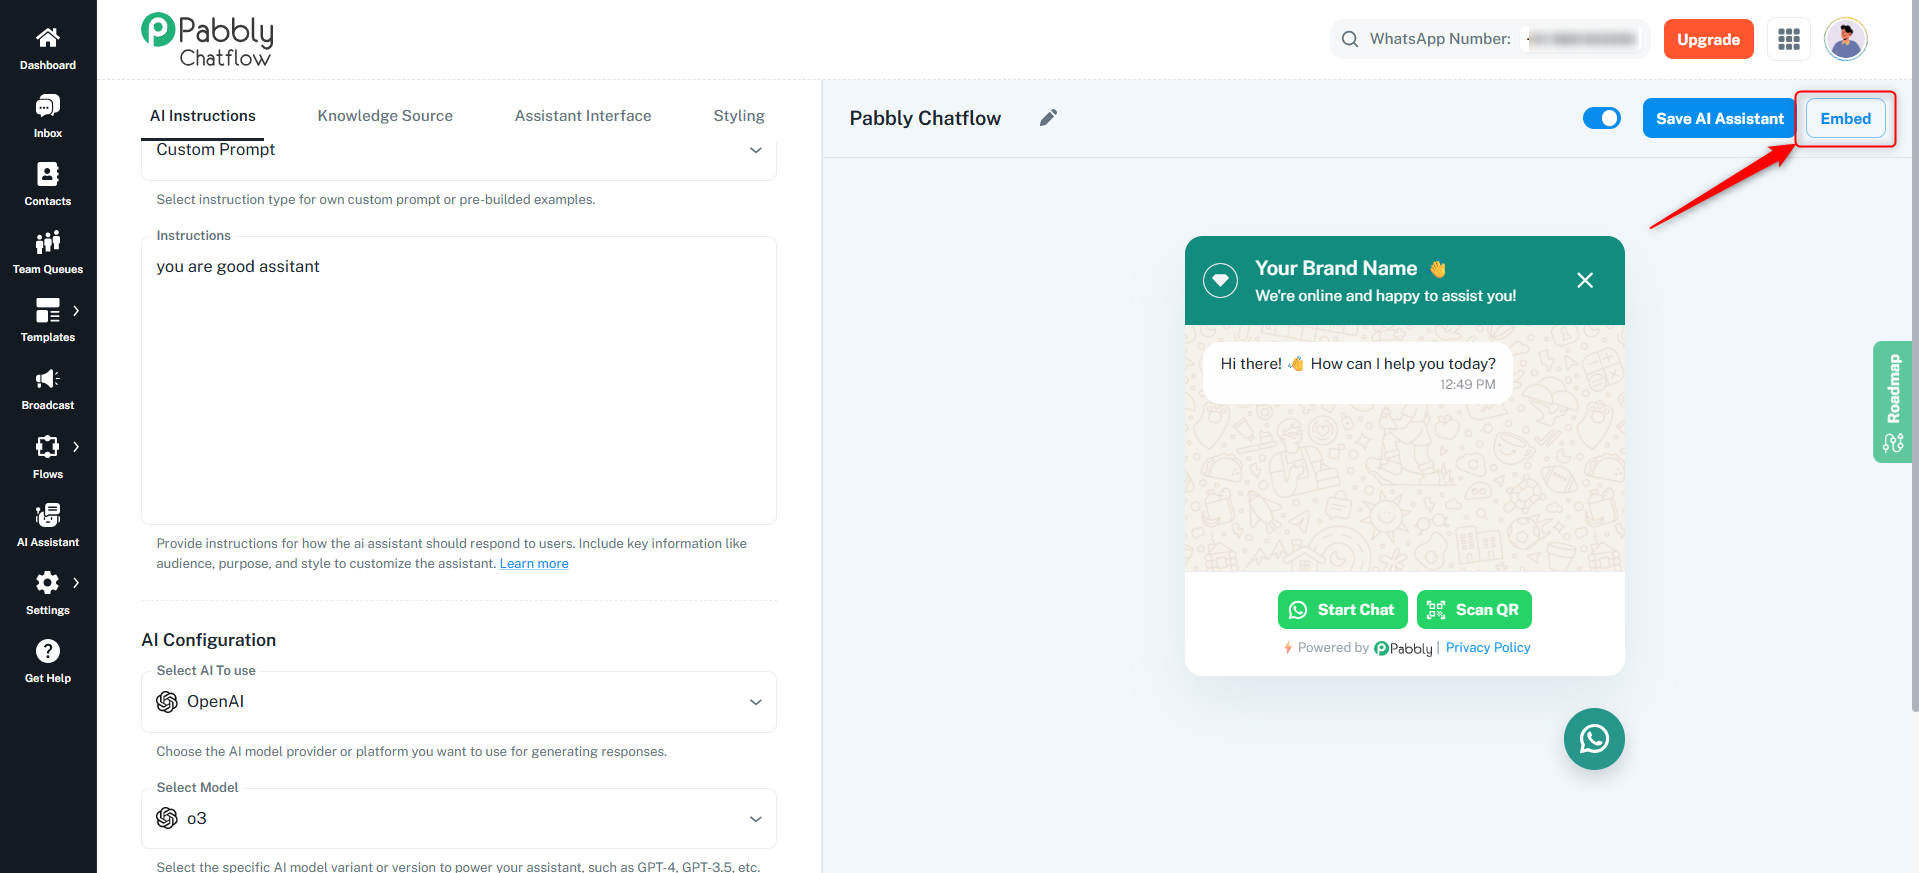Click the Upgrade button
This screenshot has height=873, width=1919.
point(1709,39)
